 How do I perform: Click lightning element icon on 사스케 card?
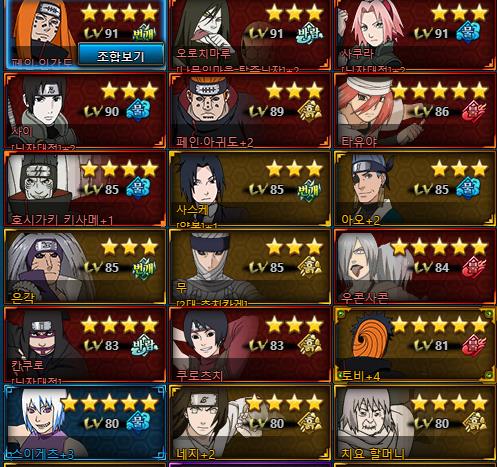pos(309,189)
